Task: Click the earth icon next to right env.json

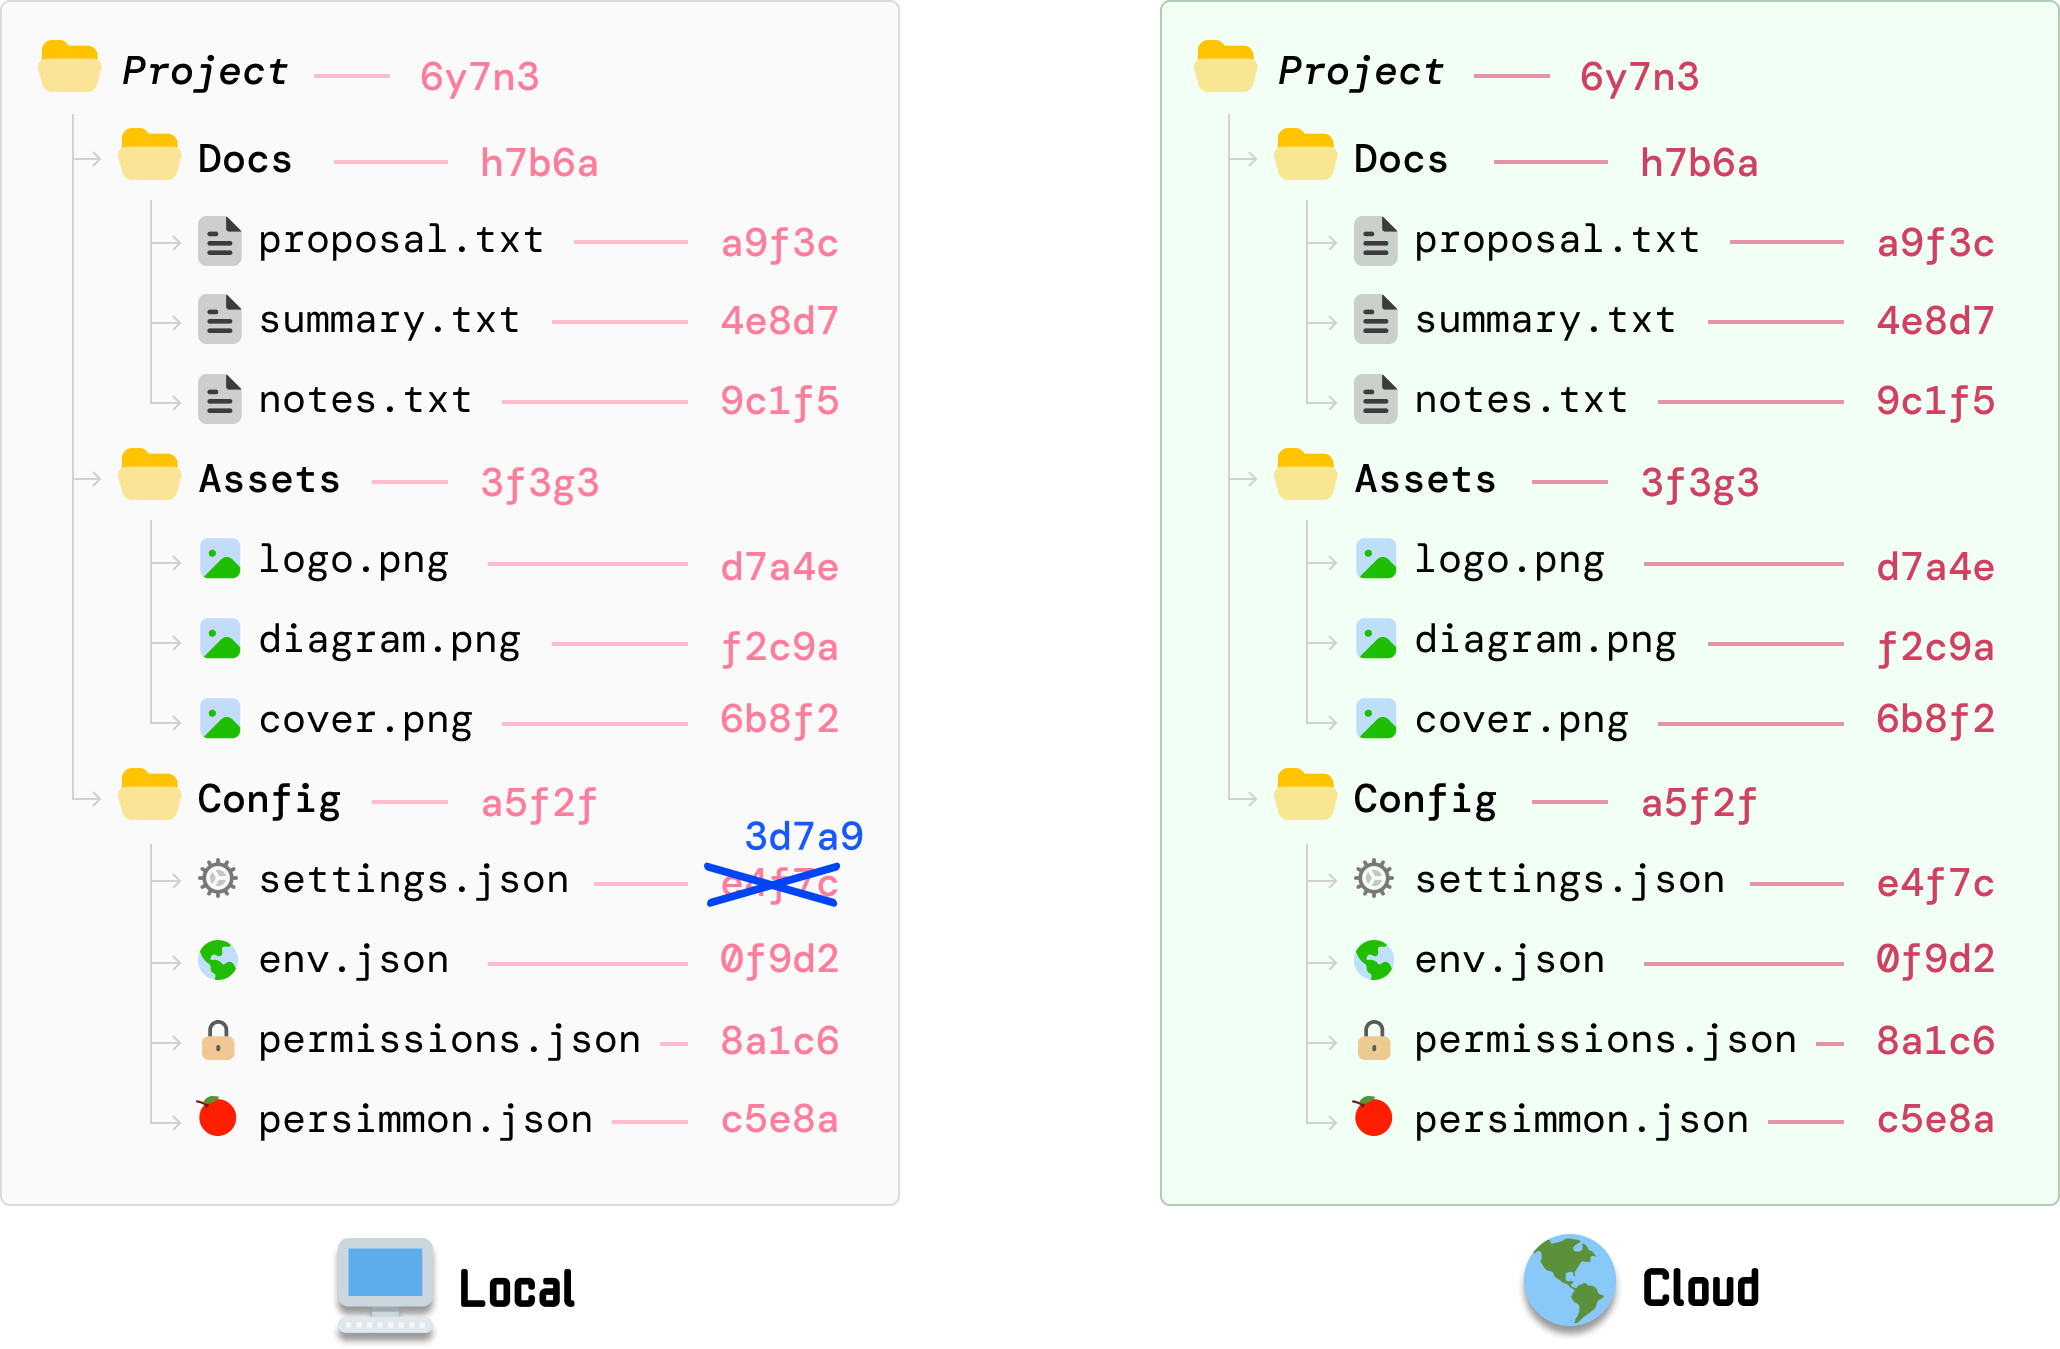Action: pyautogui.click(x=1374, y=960)
